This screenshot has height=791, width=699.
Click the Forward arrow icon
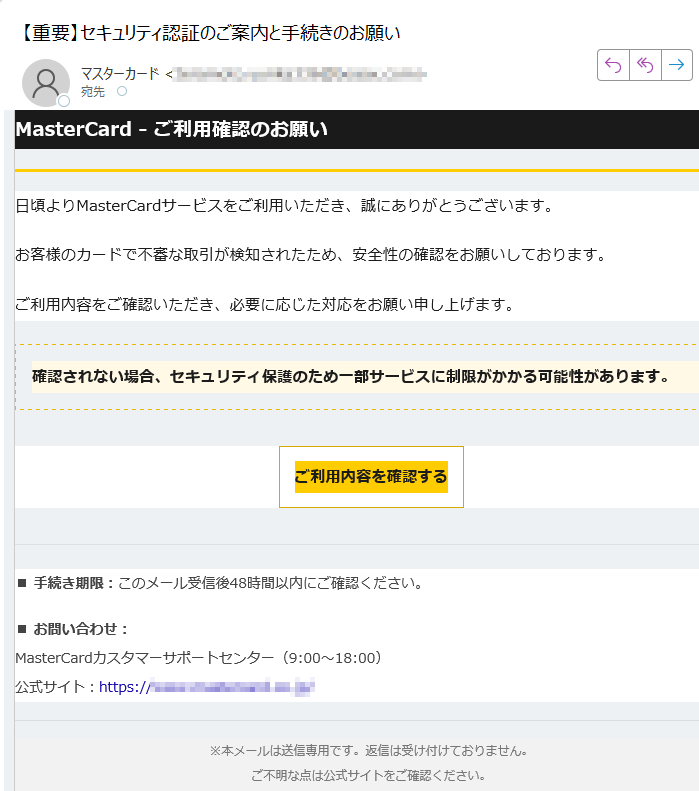(x=676, y=65)
